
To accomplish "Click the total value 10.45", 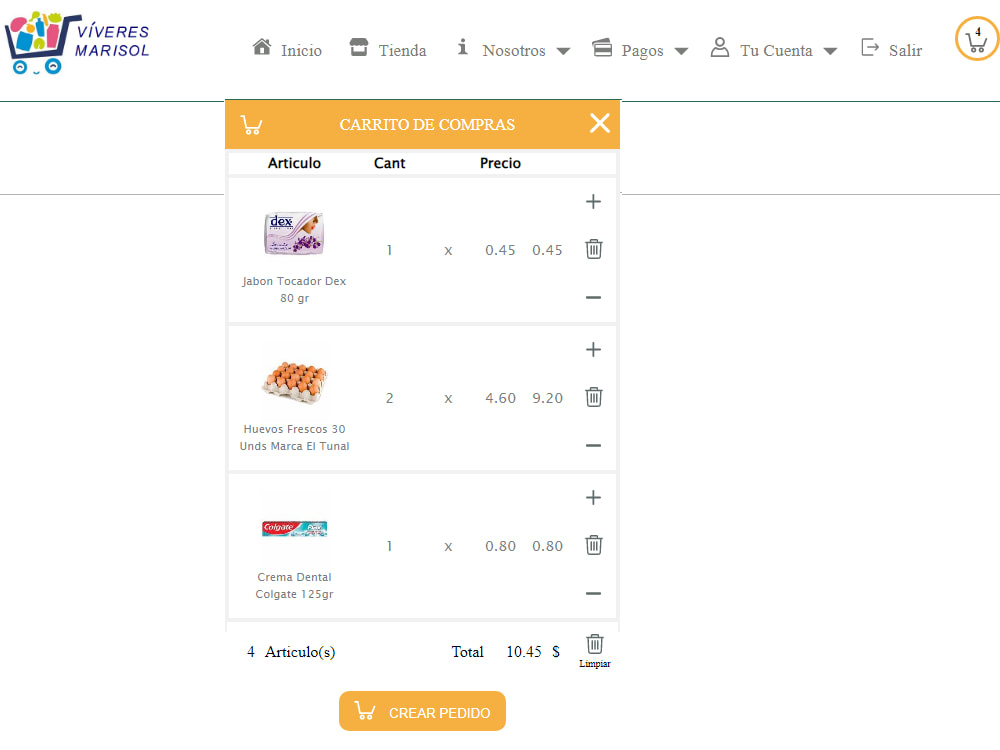I will click(524, 652).
